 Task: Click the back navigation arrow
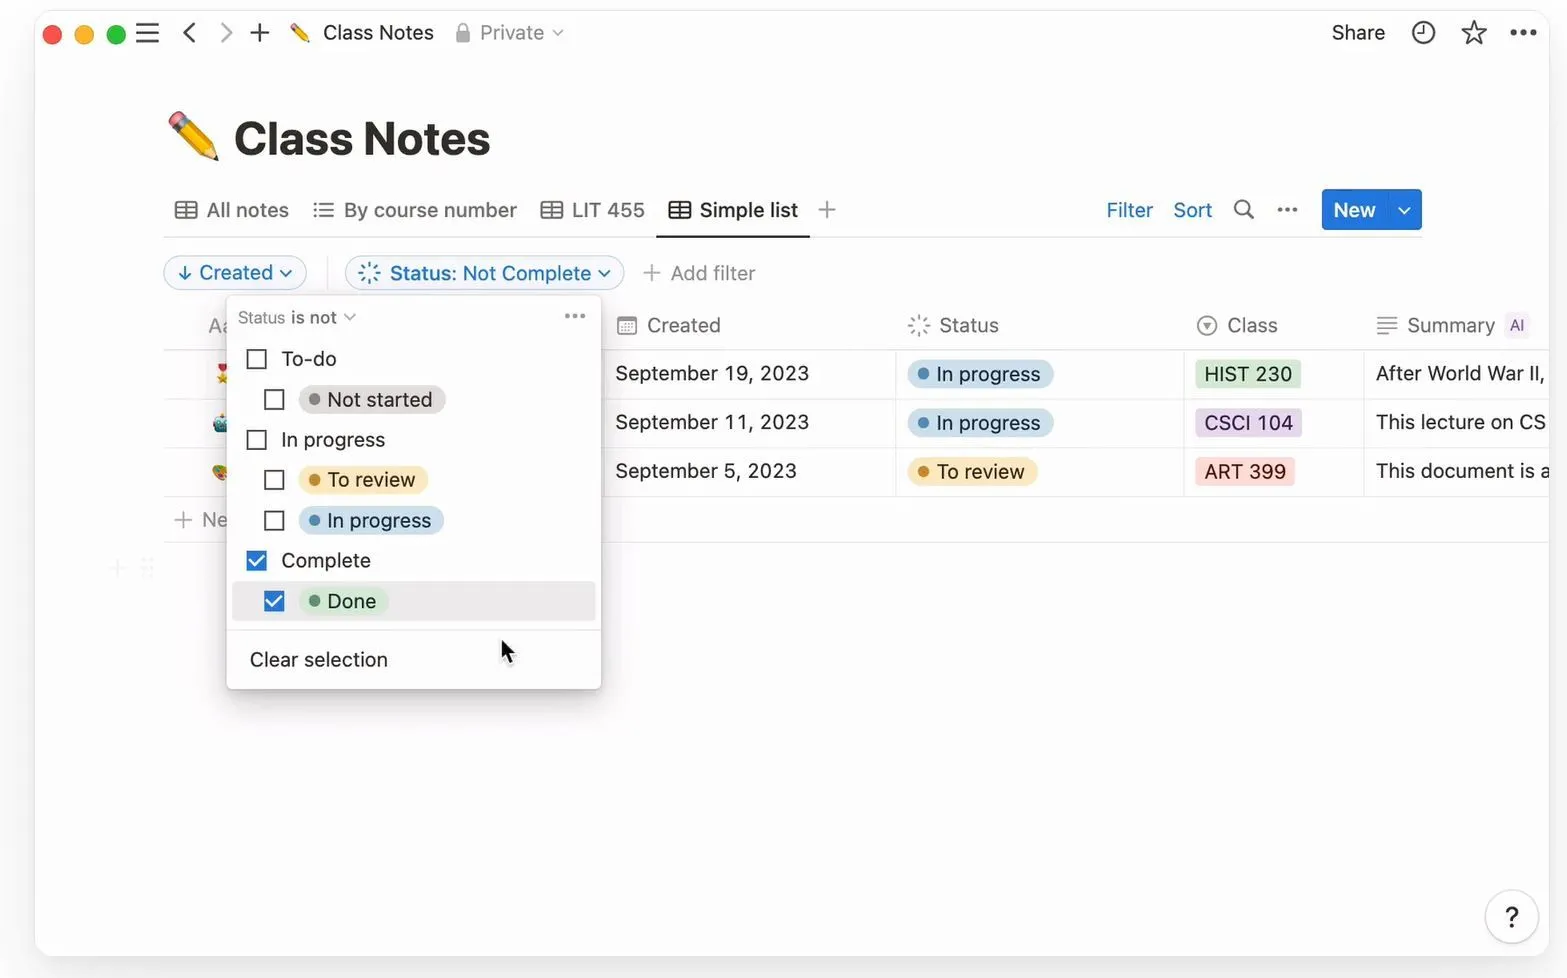pyautogui.click(x=189, y=33)
